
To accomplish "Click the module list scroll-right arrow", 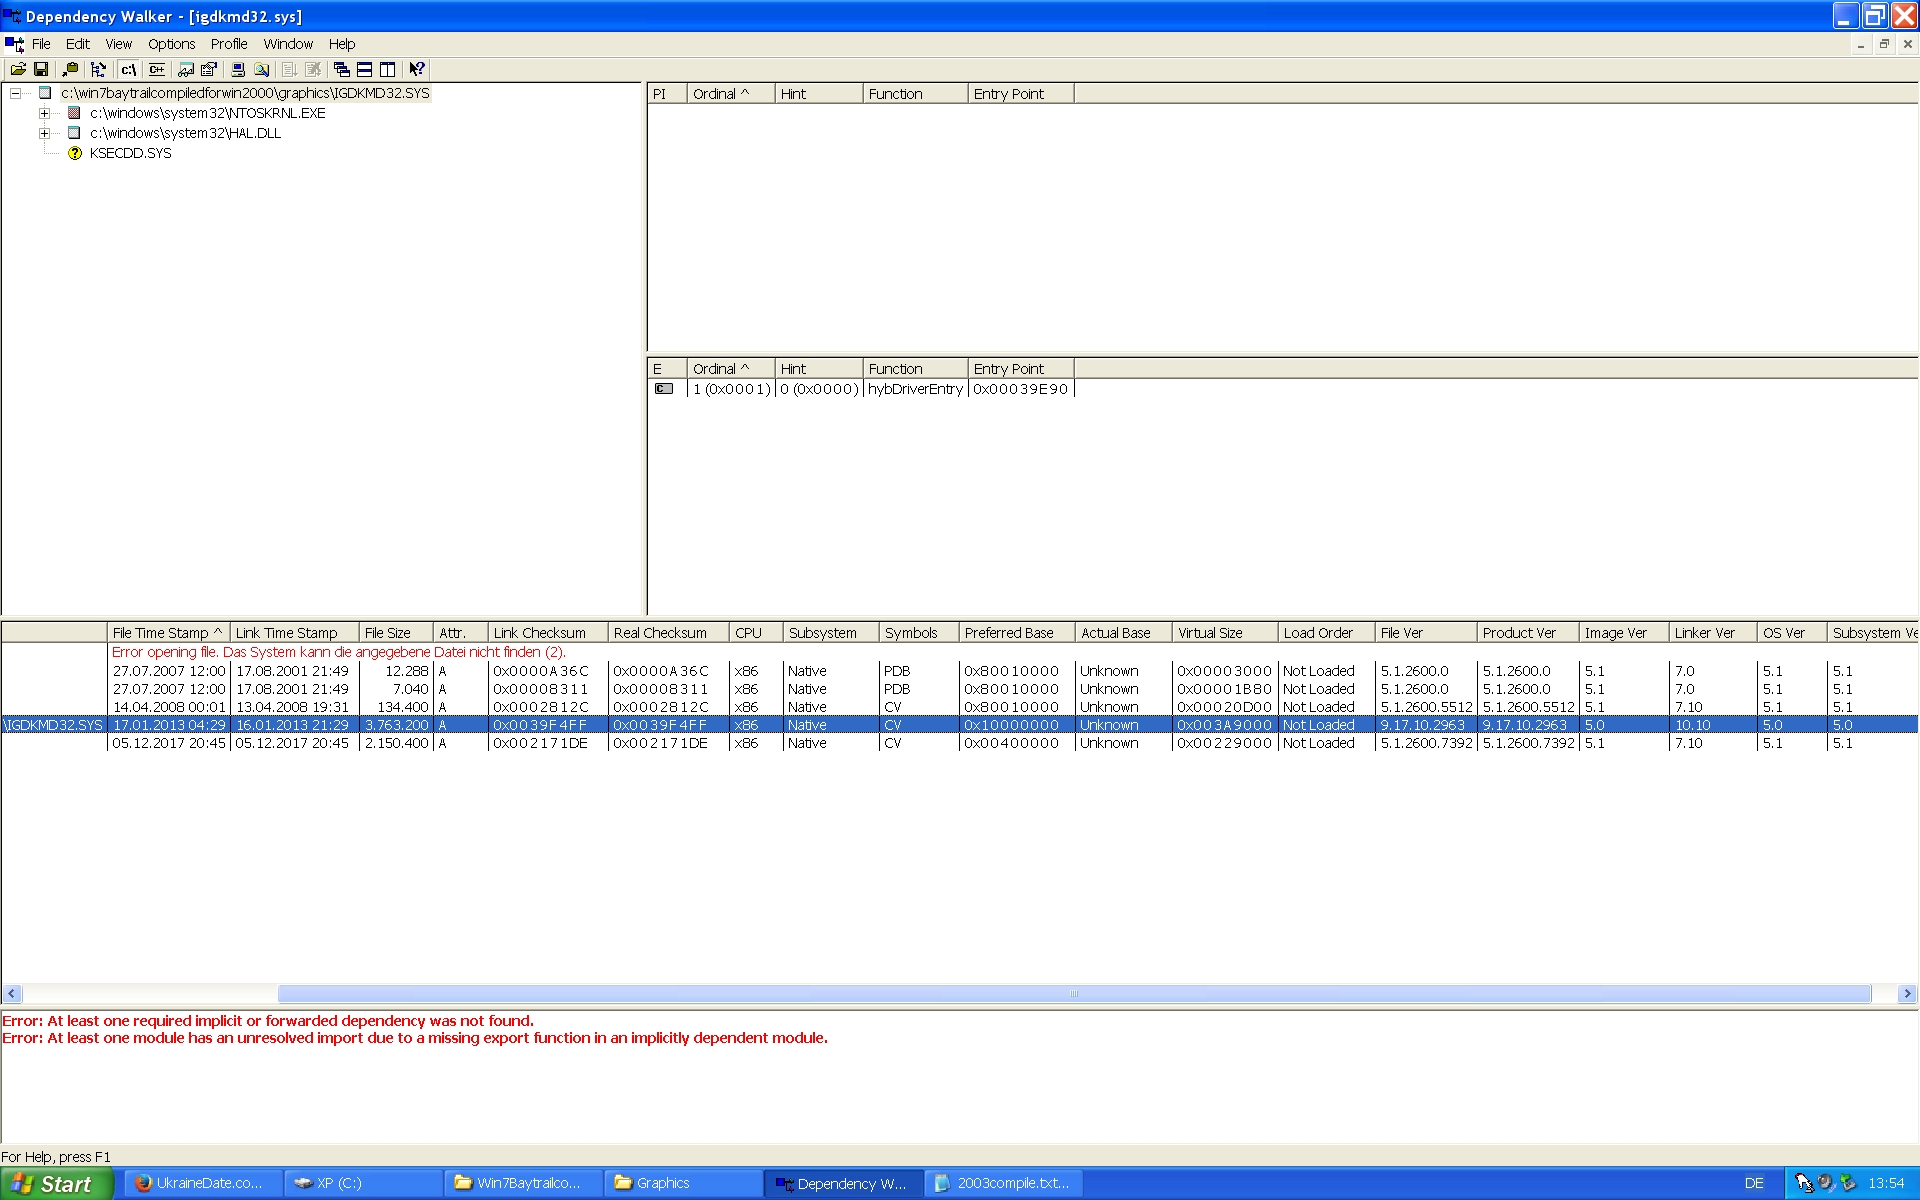I will click(1907, 994).
